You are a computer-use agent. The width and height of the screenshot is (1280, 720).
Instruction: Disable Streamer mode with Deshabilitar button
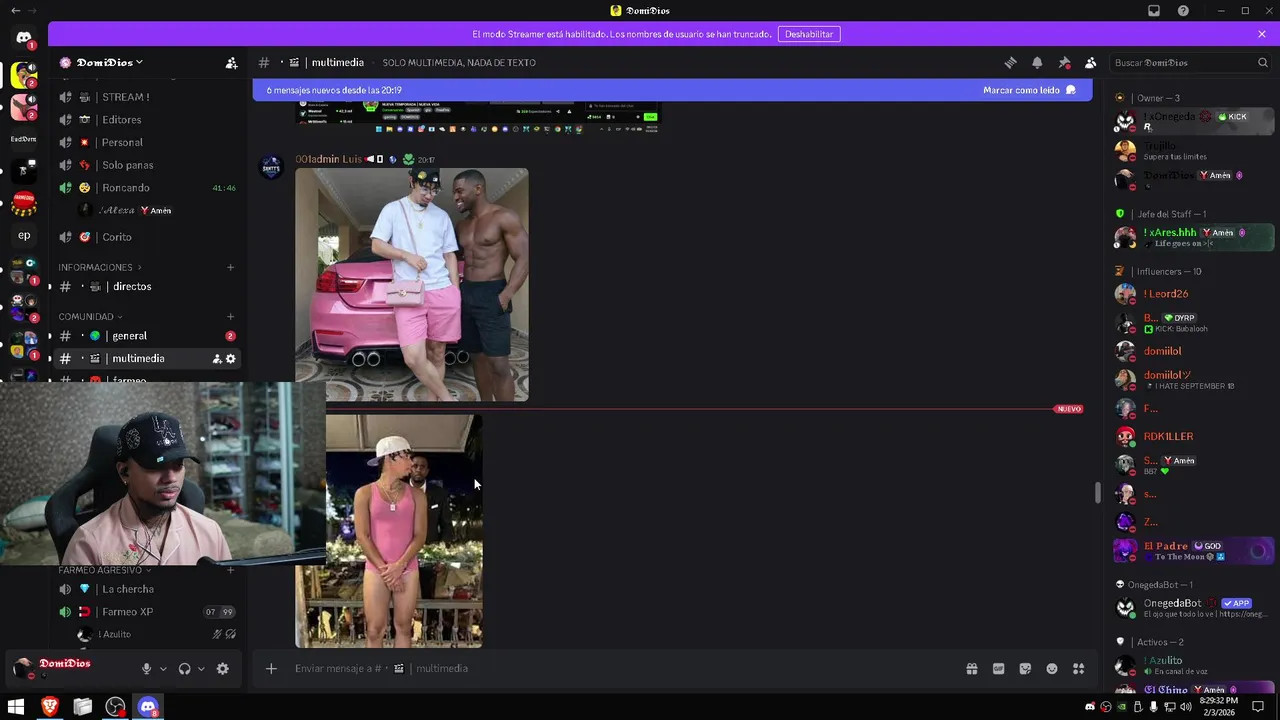tap(809, 34)
